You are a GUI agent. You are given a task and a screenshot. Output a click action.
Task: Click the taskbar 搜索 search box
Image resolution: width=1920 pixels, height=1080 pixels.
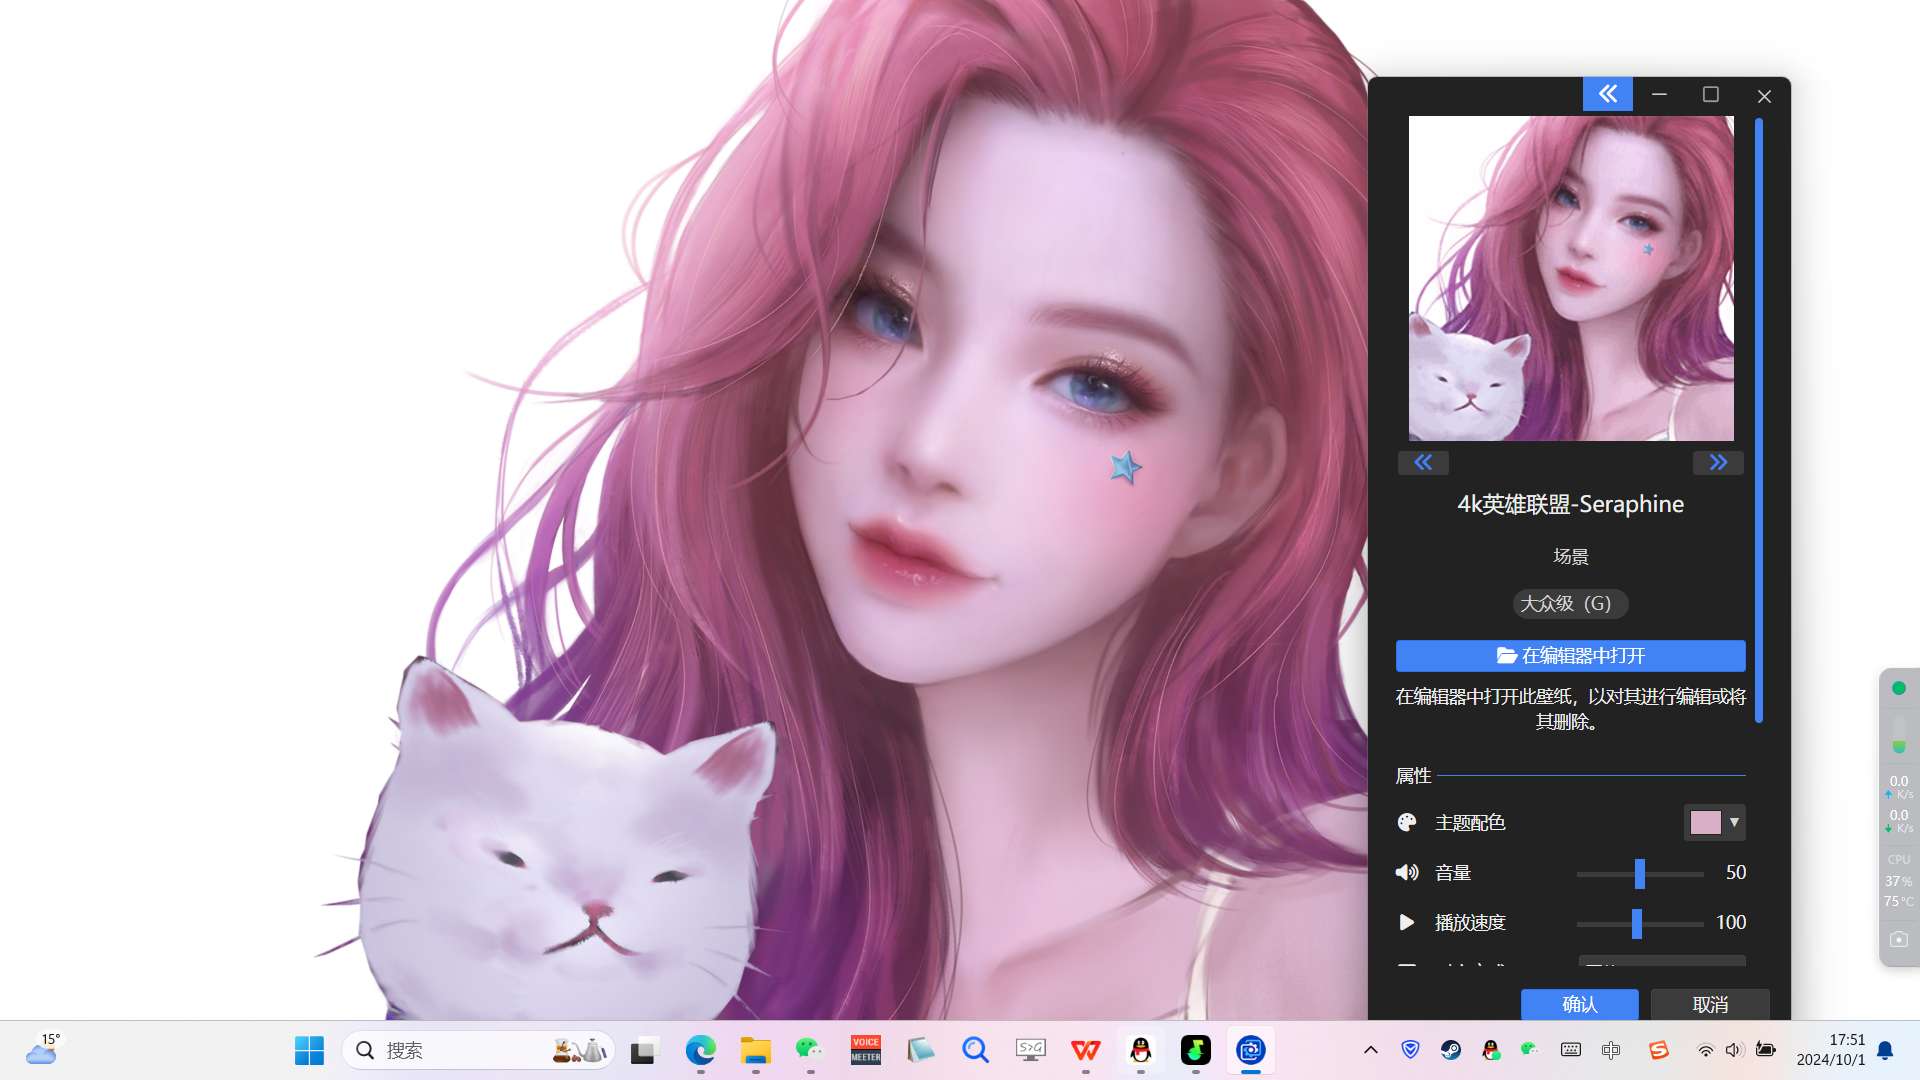coord(478,1050)
